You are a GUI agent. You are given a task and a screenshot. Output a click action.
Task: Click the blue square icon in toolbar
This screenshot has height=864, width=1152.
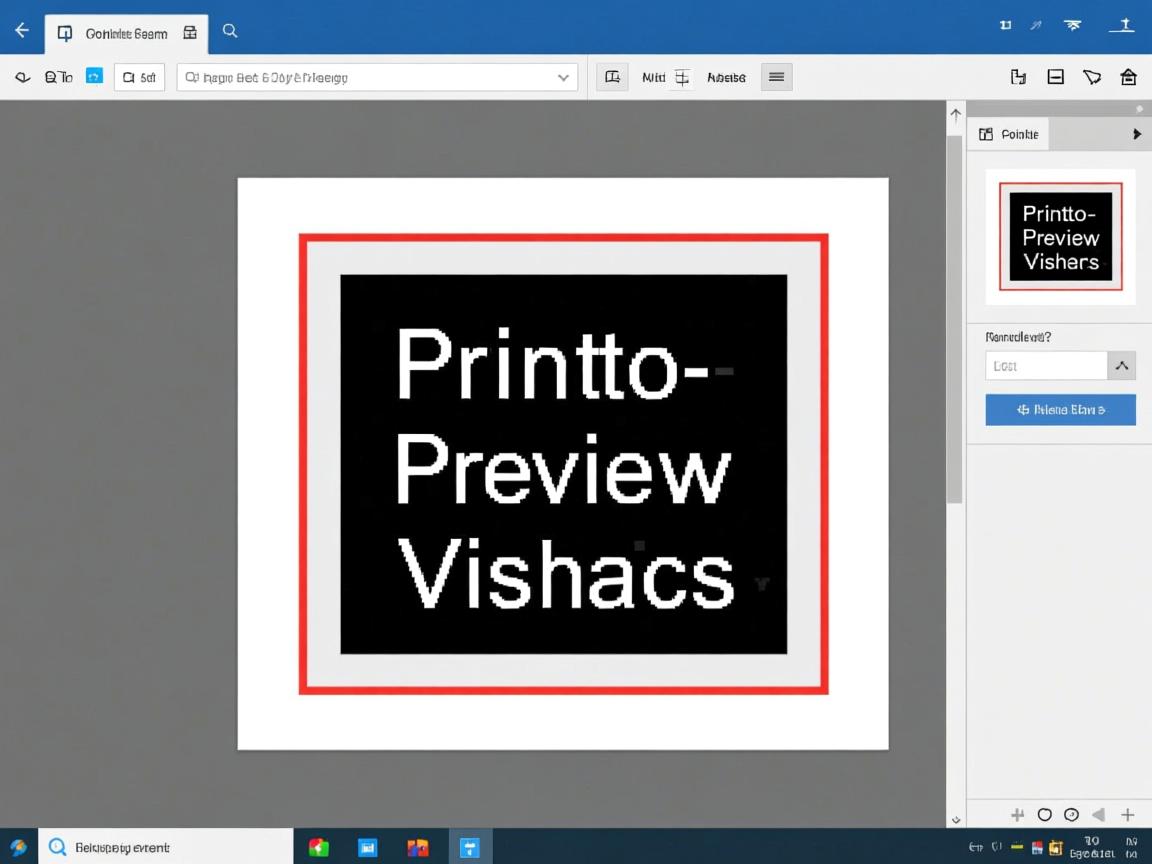pyautogui.click(x=94, y=76)
